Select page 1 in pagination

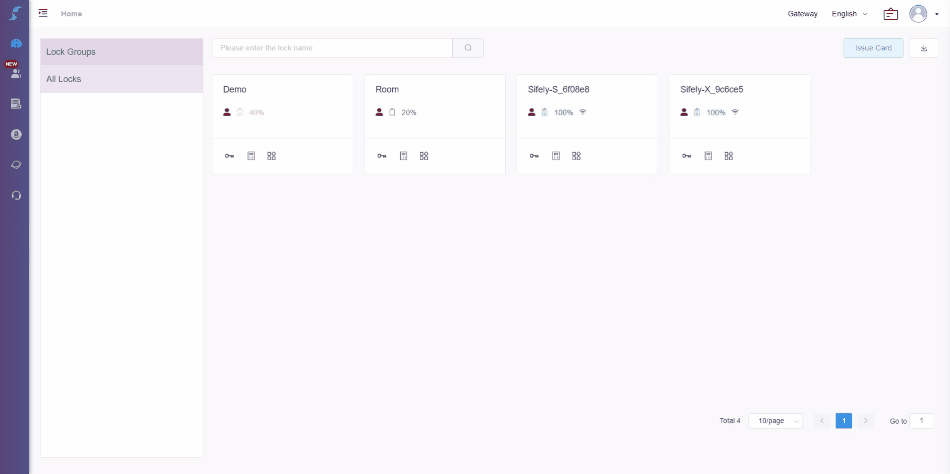(x=844, y=421)
